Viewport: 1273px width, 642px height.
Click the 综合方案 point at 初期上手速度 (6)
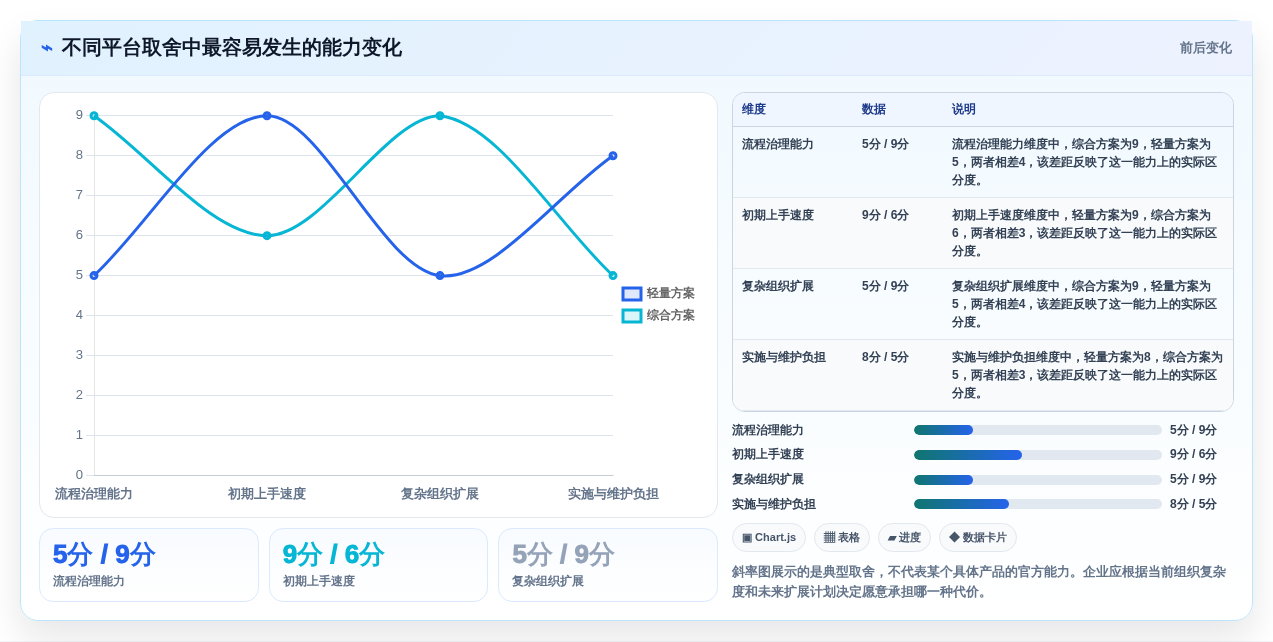point(267,236)
